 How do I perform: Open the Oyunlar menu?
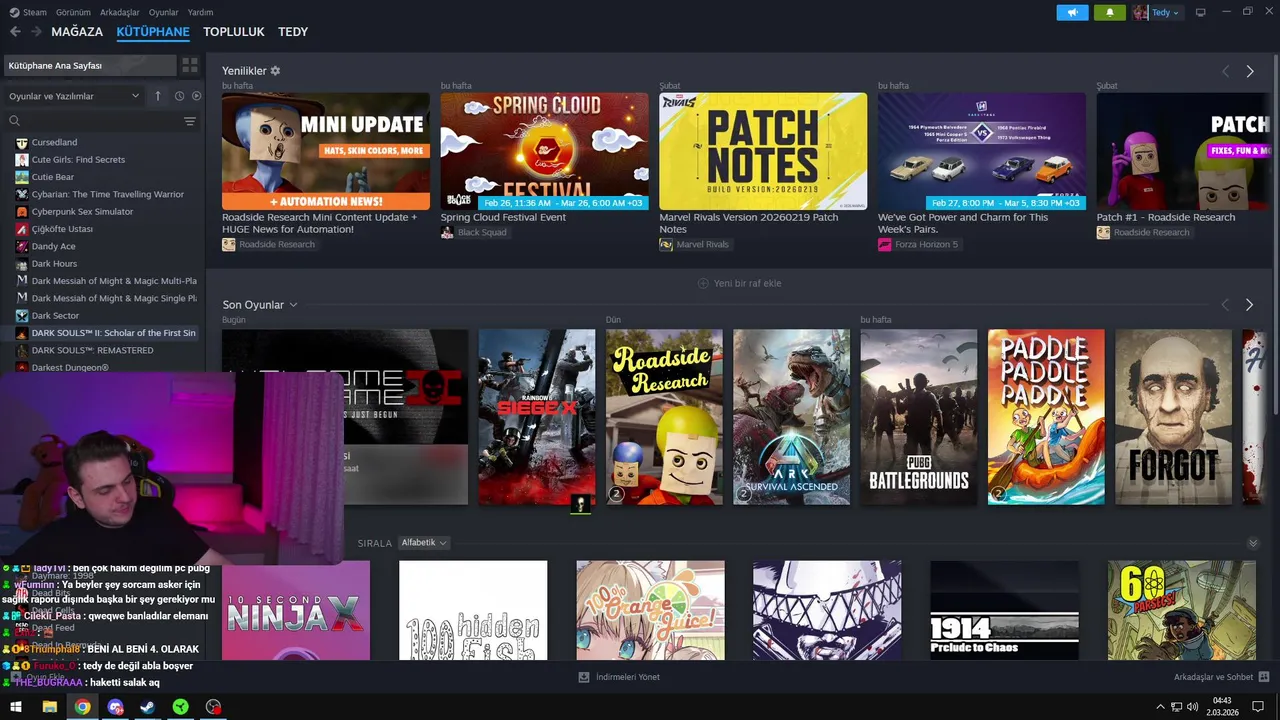[x=164, y=12]
